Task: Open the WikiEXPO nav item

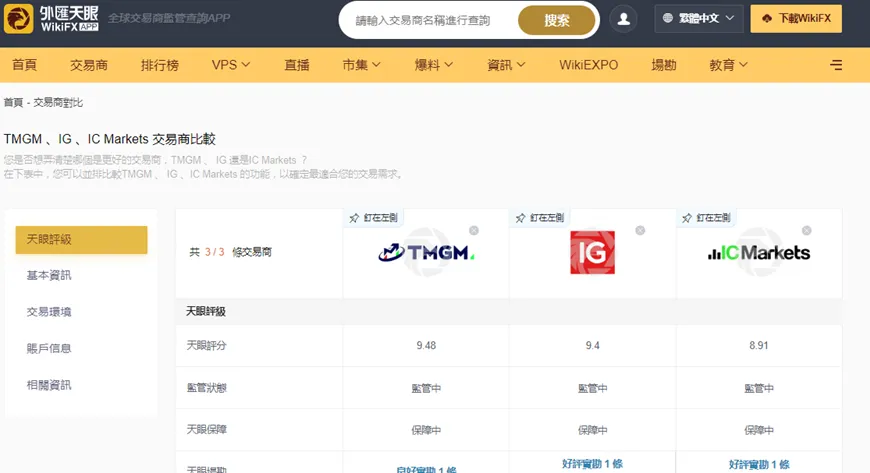Action: pos(589,65)
